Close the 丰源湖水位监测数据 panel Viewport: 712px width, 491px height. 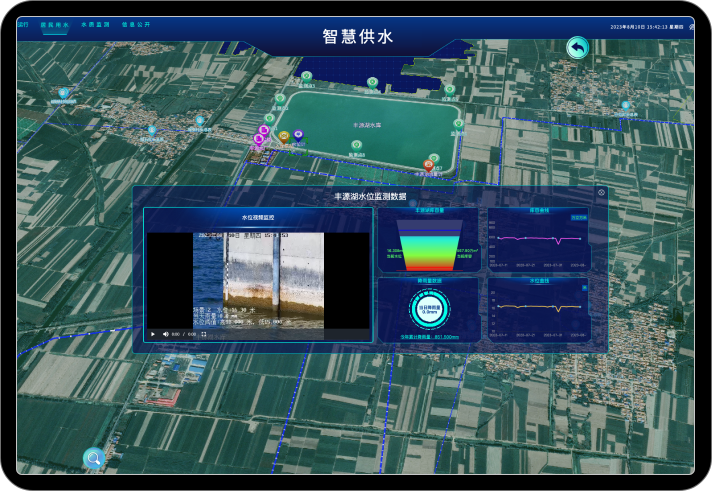click(601, 192)
